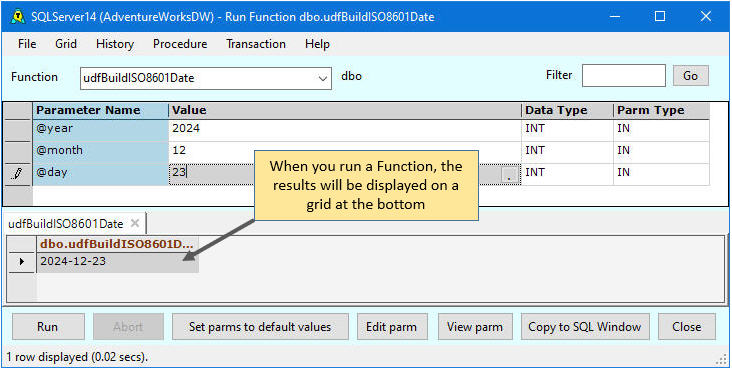This screenshot has height=370, width=732.
Task: Click the ellipsis button in the @day value cell
Action: coord(509,175)
